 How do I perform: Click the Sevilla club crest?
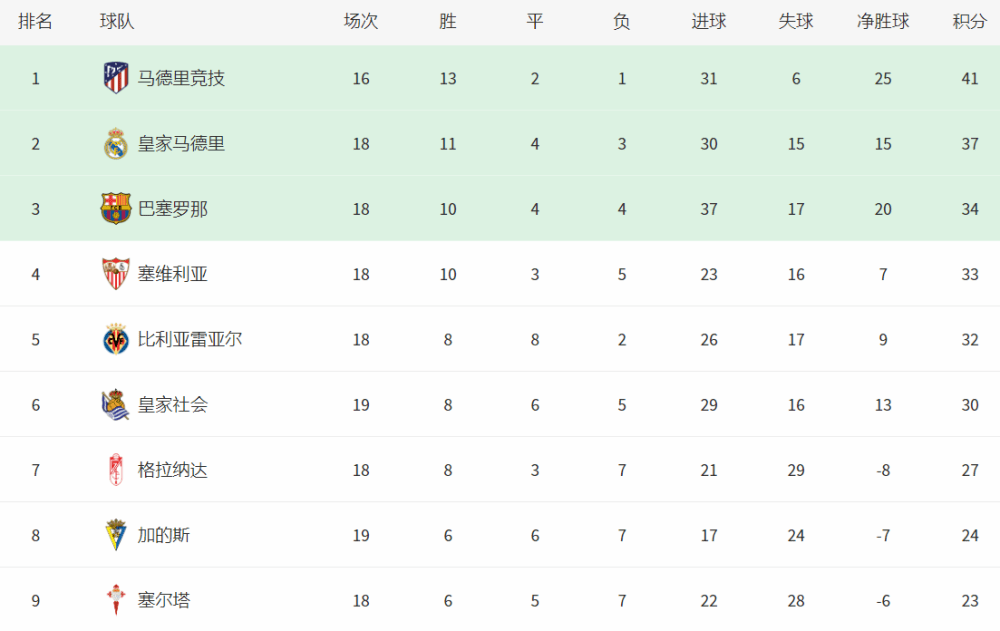[116, 274]
